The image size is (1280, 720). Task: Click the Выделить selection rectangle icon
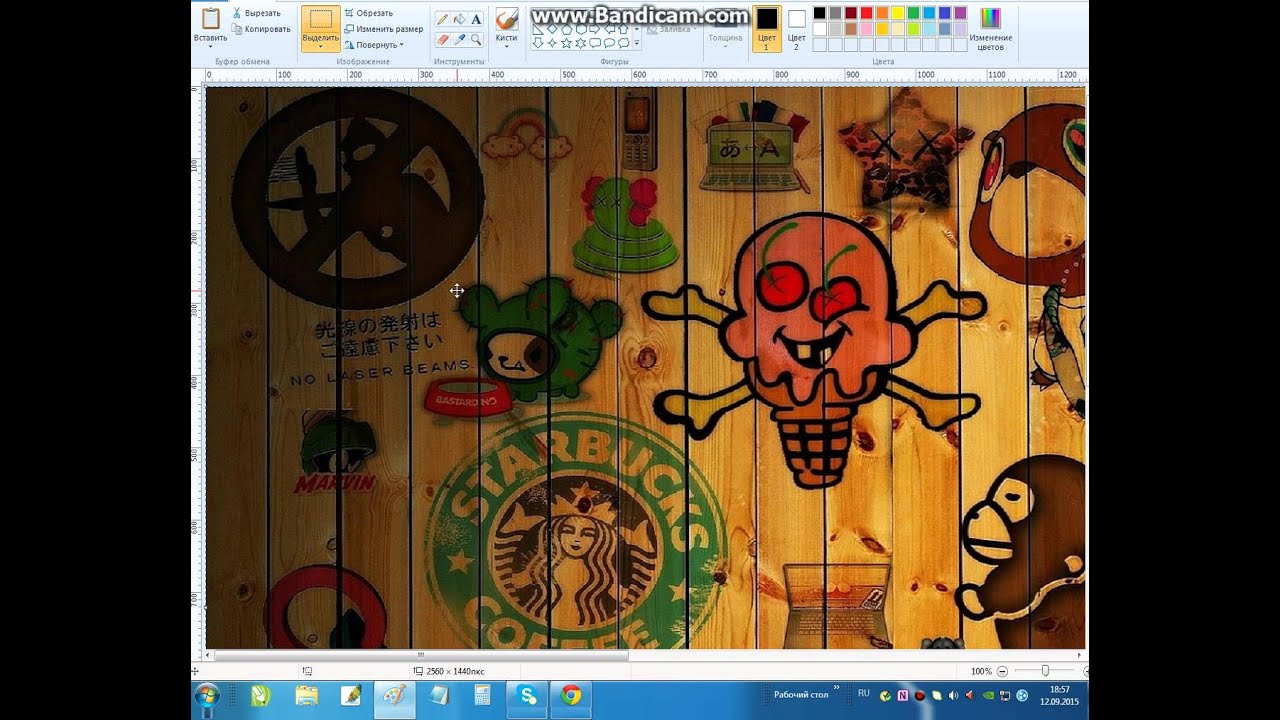320,20
